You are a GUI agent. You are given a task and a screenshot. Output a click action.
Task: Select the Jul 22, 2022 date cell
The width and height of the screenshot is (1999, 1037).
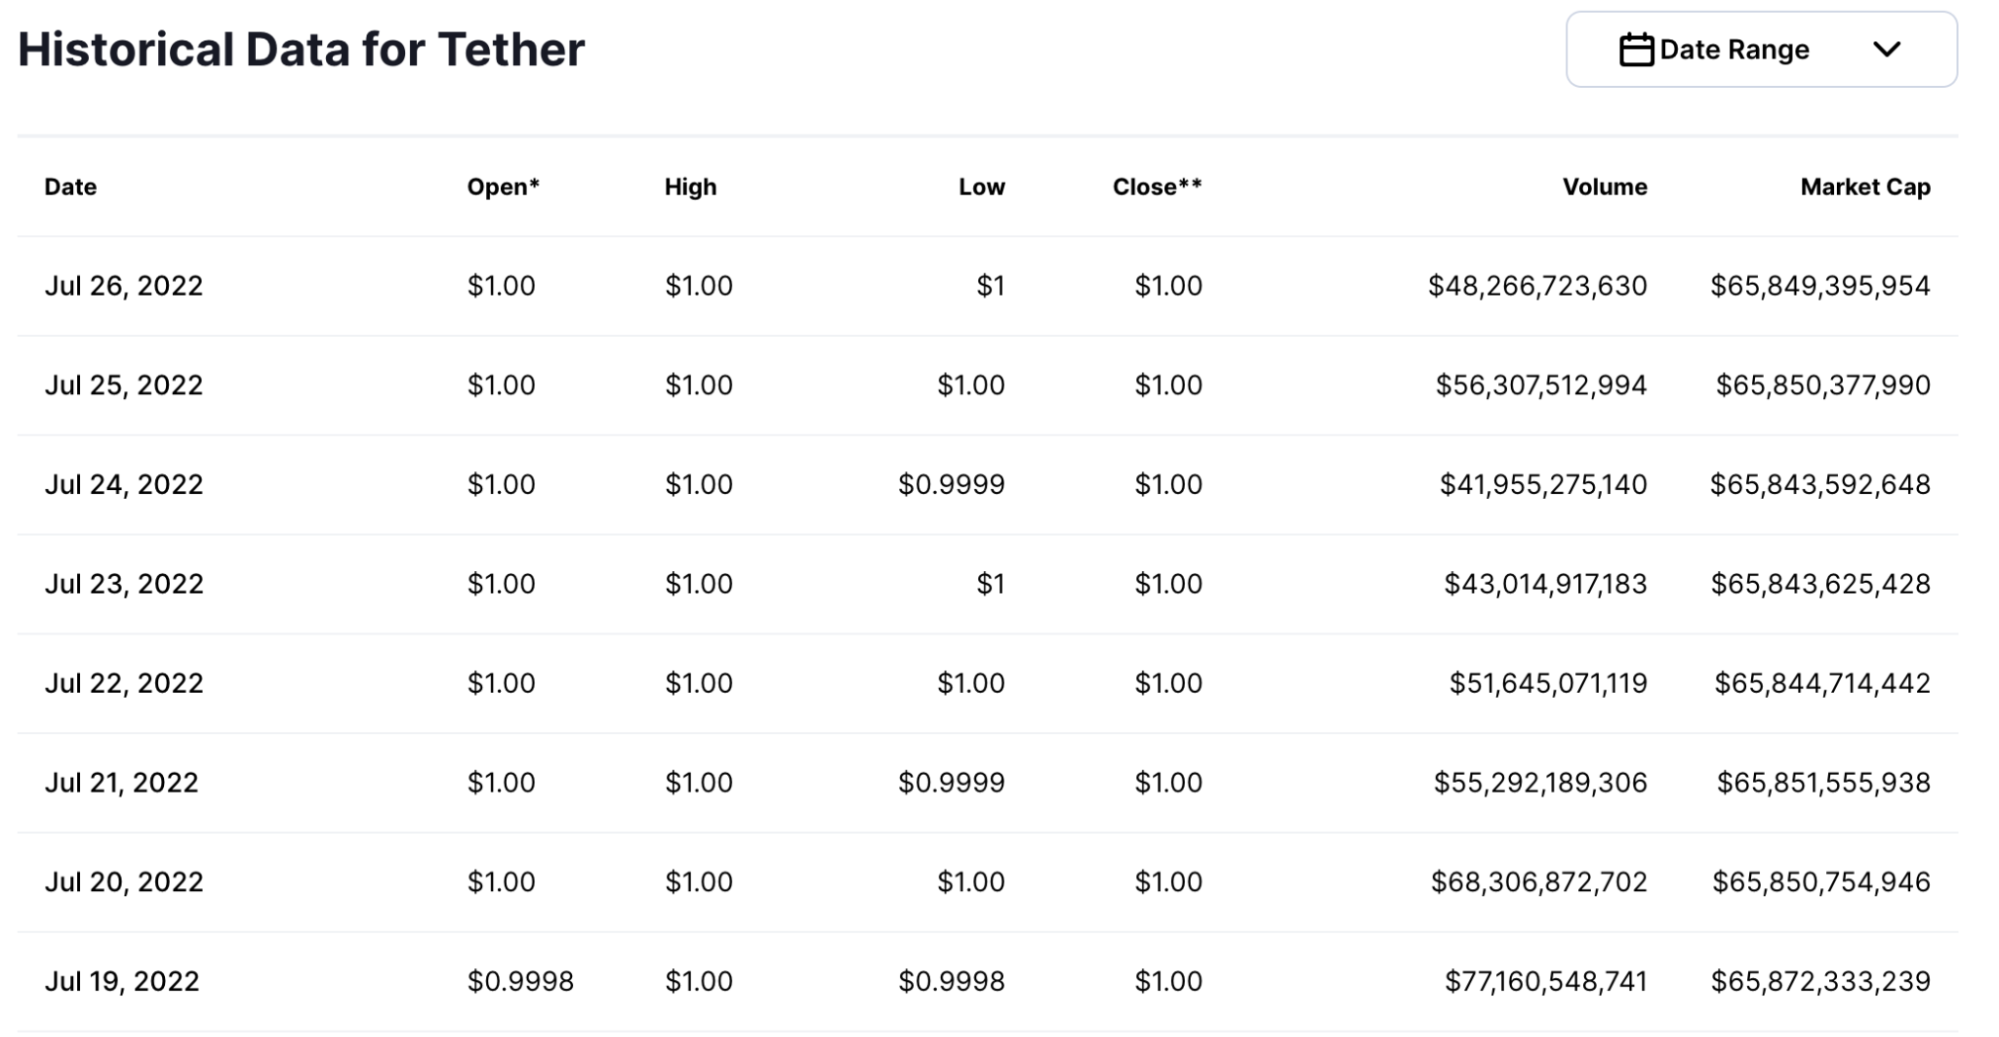124,684
